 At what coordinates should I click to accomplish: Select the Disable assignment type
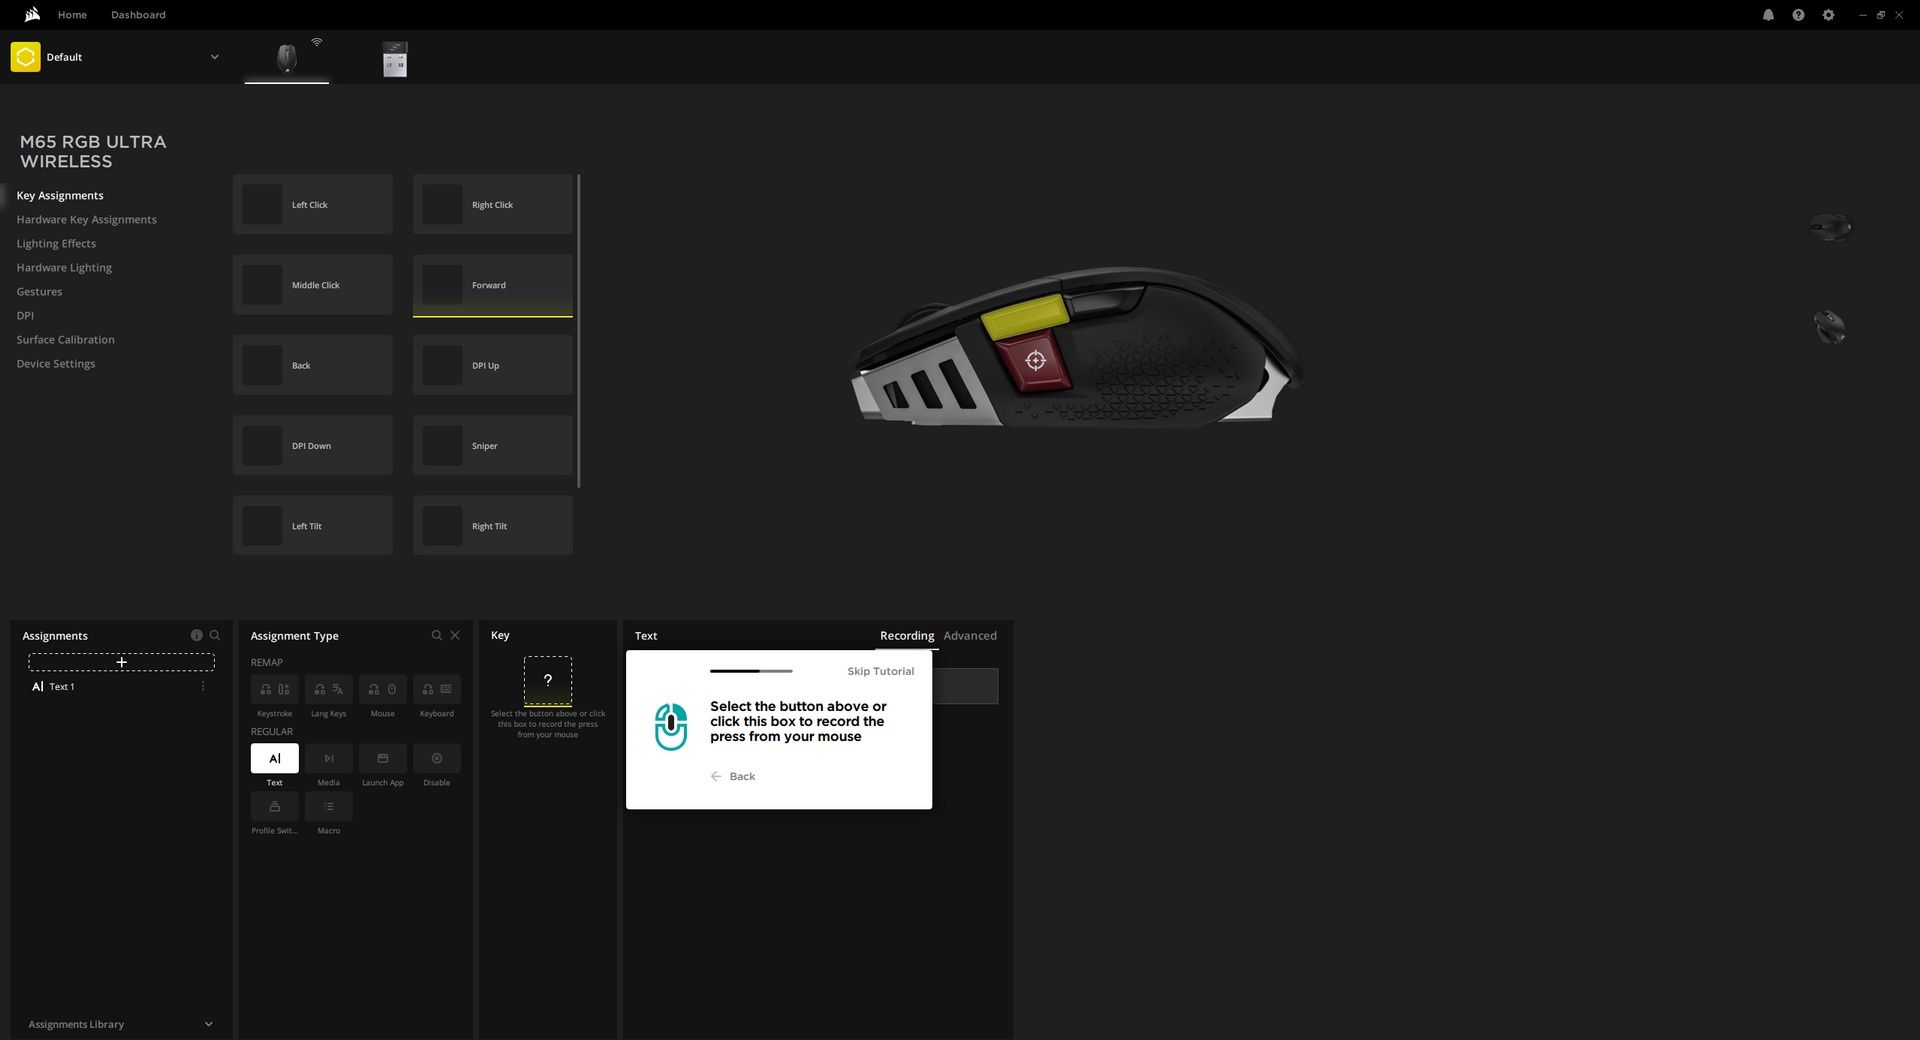(436, 758)
